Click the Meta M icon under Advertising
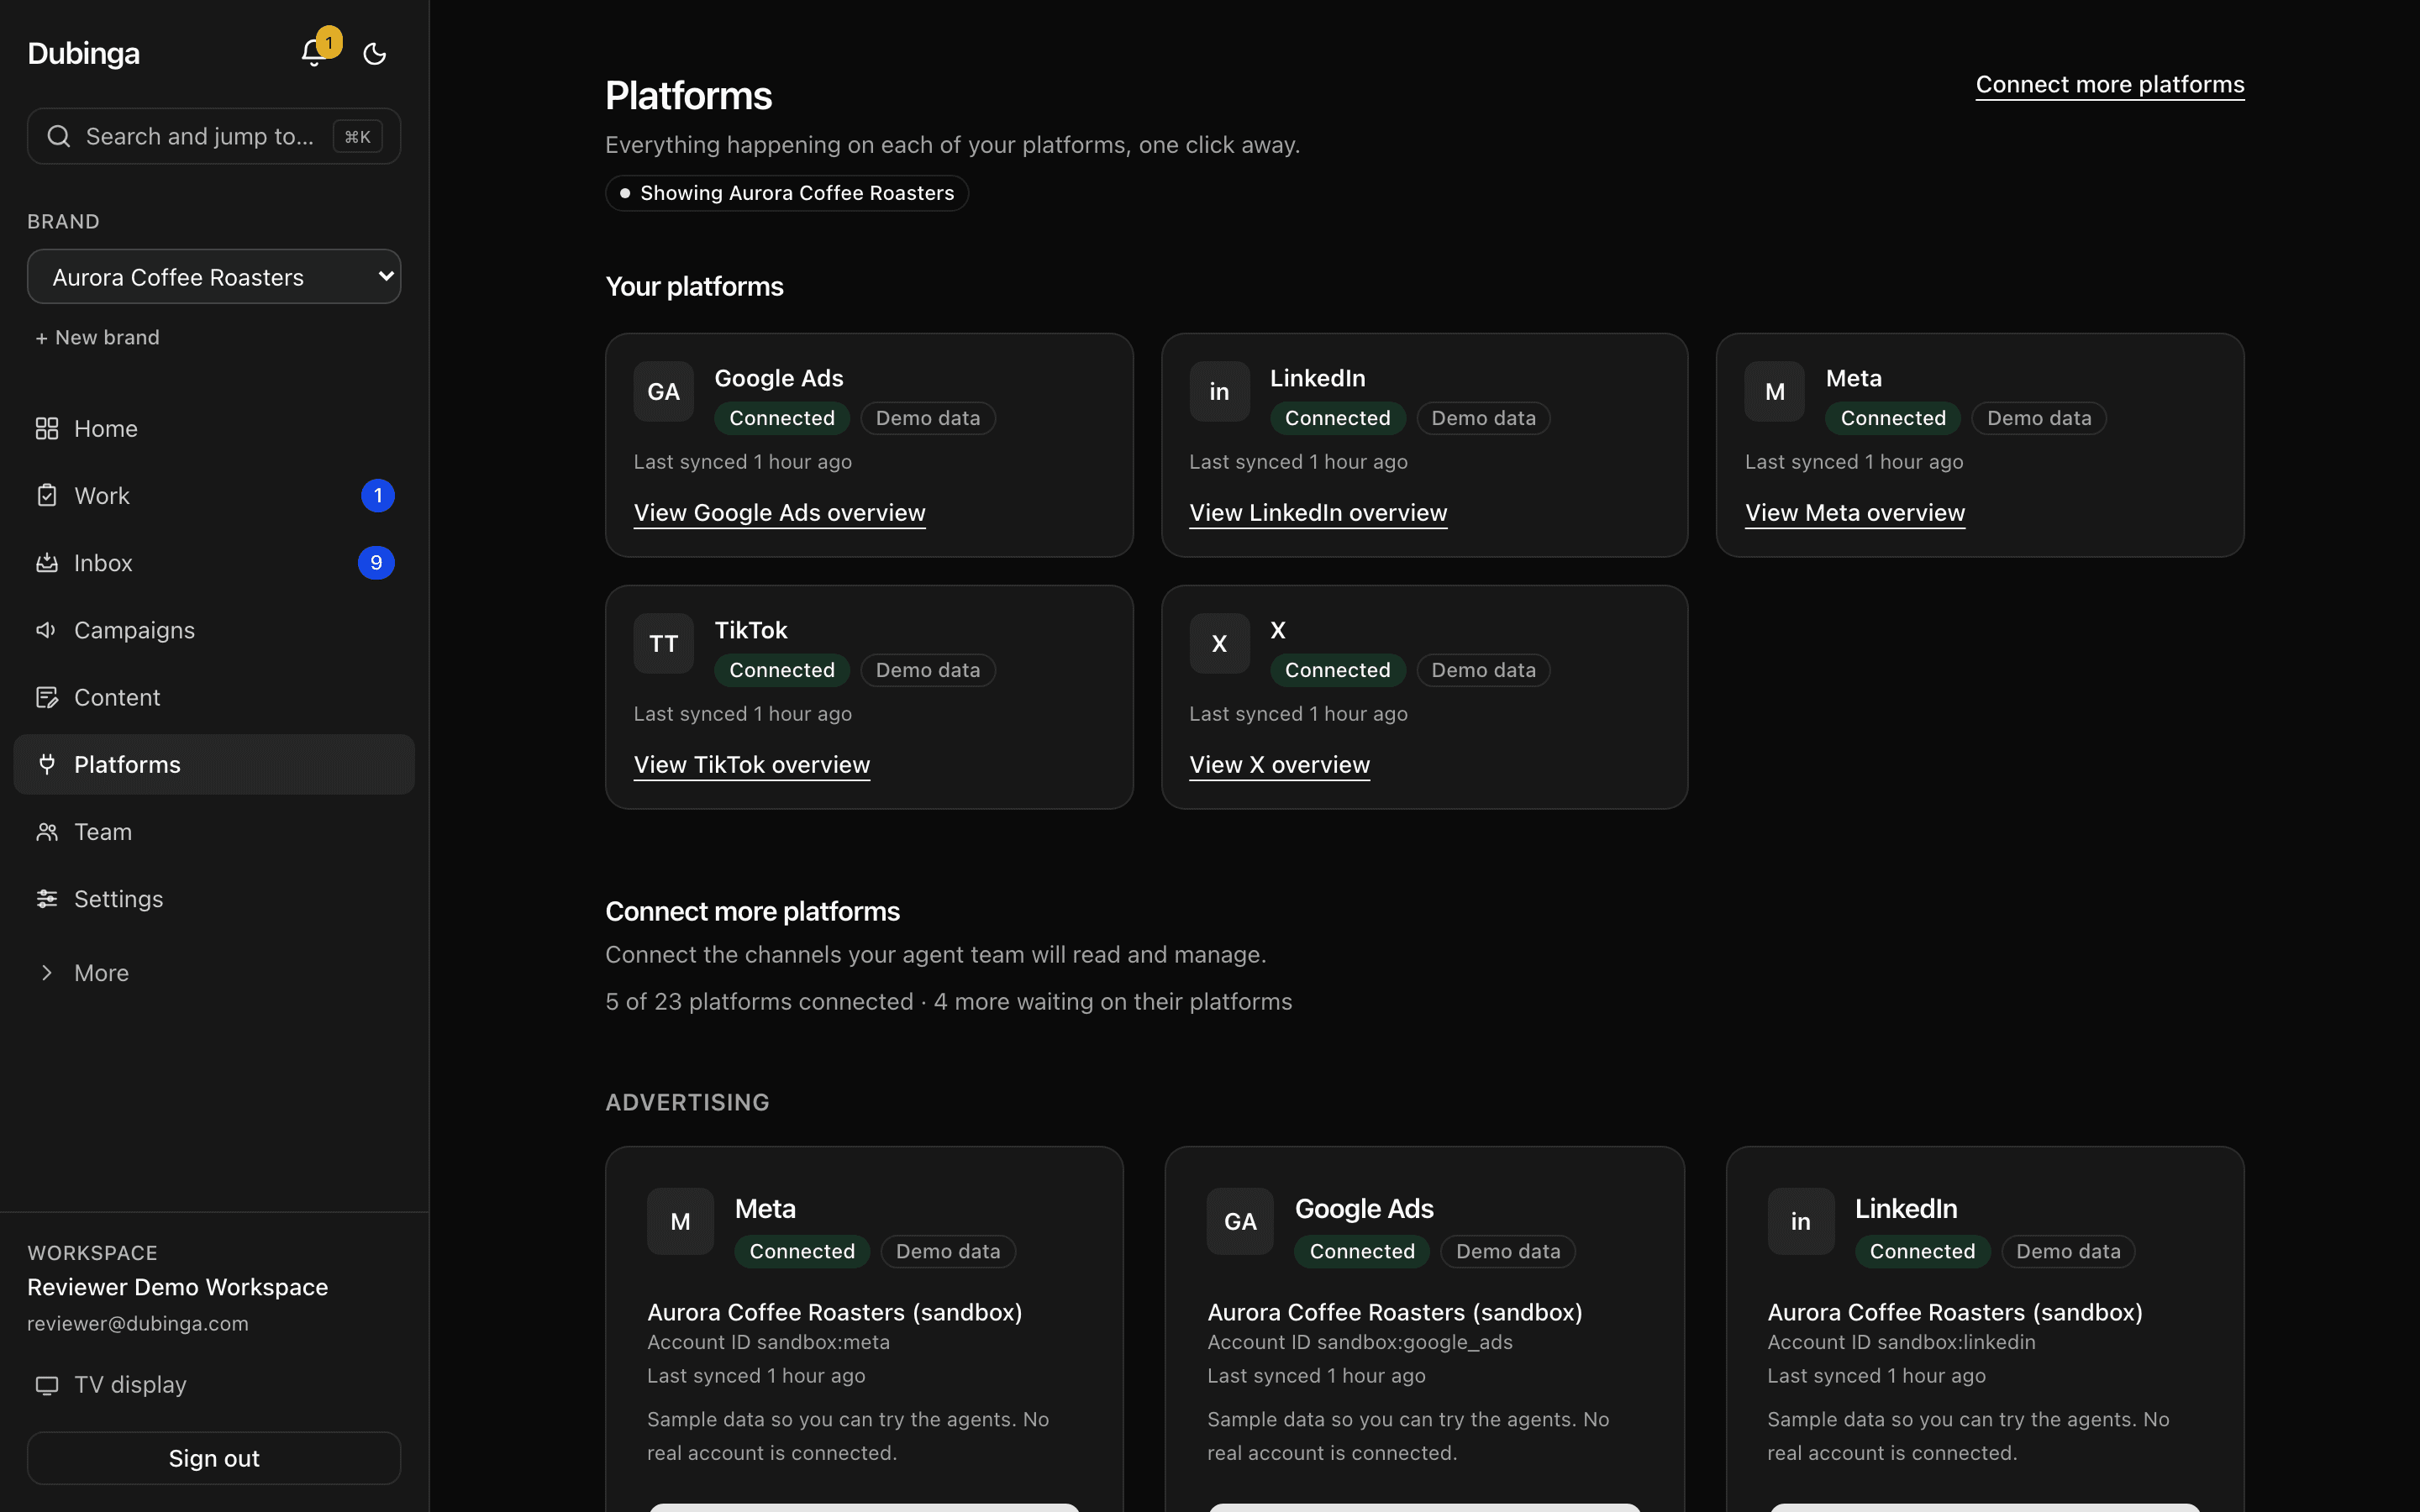2420x1512 pixels. (x=680, y=1221)
